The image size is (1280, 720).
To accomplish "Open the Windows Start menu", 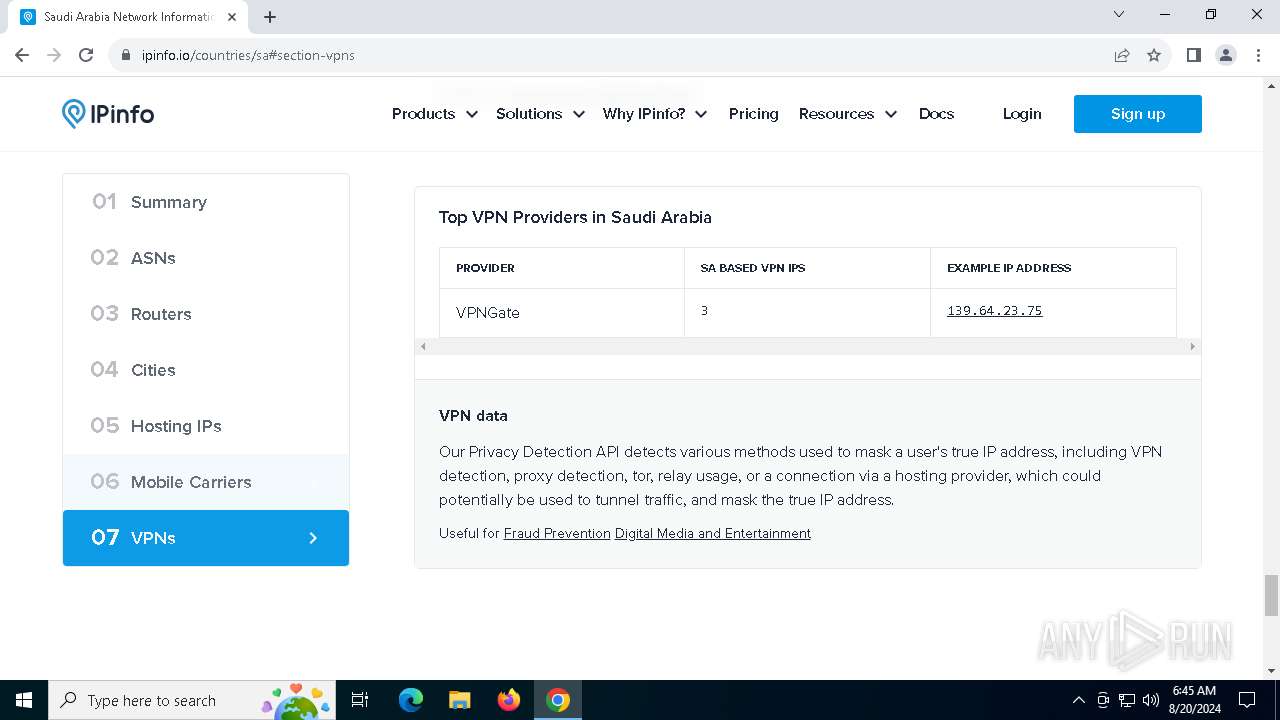I will click(x=24, y=700).
